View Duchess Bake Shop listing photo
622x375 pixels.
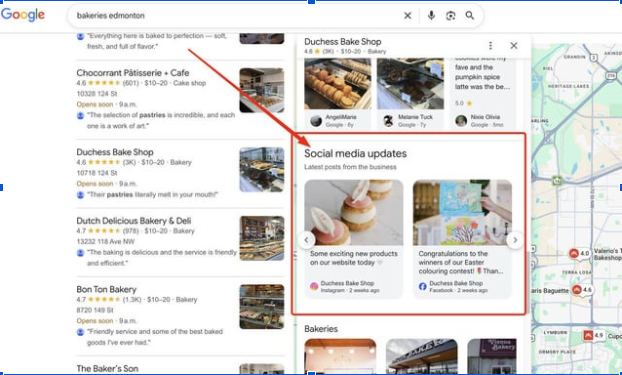(262, 169)
